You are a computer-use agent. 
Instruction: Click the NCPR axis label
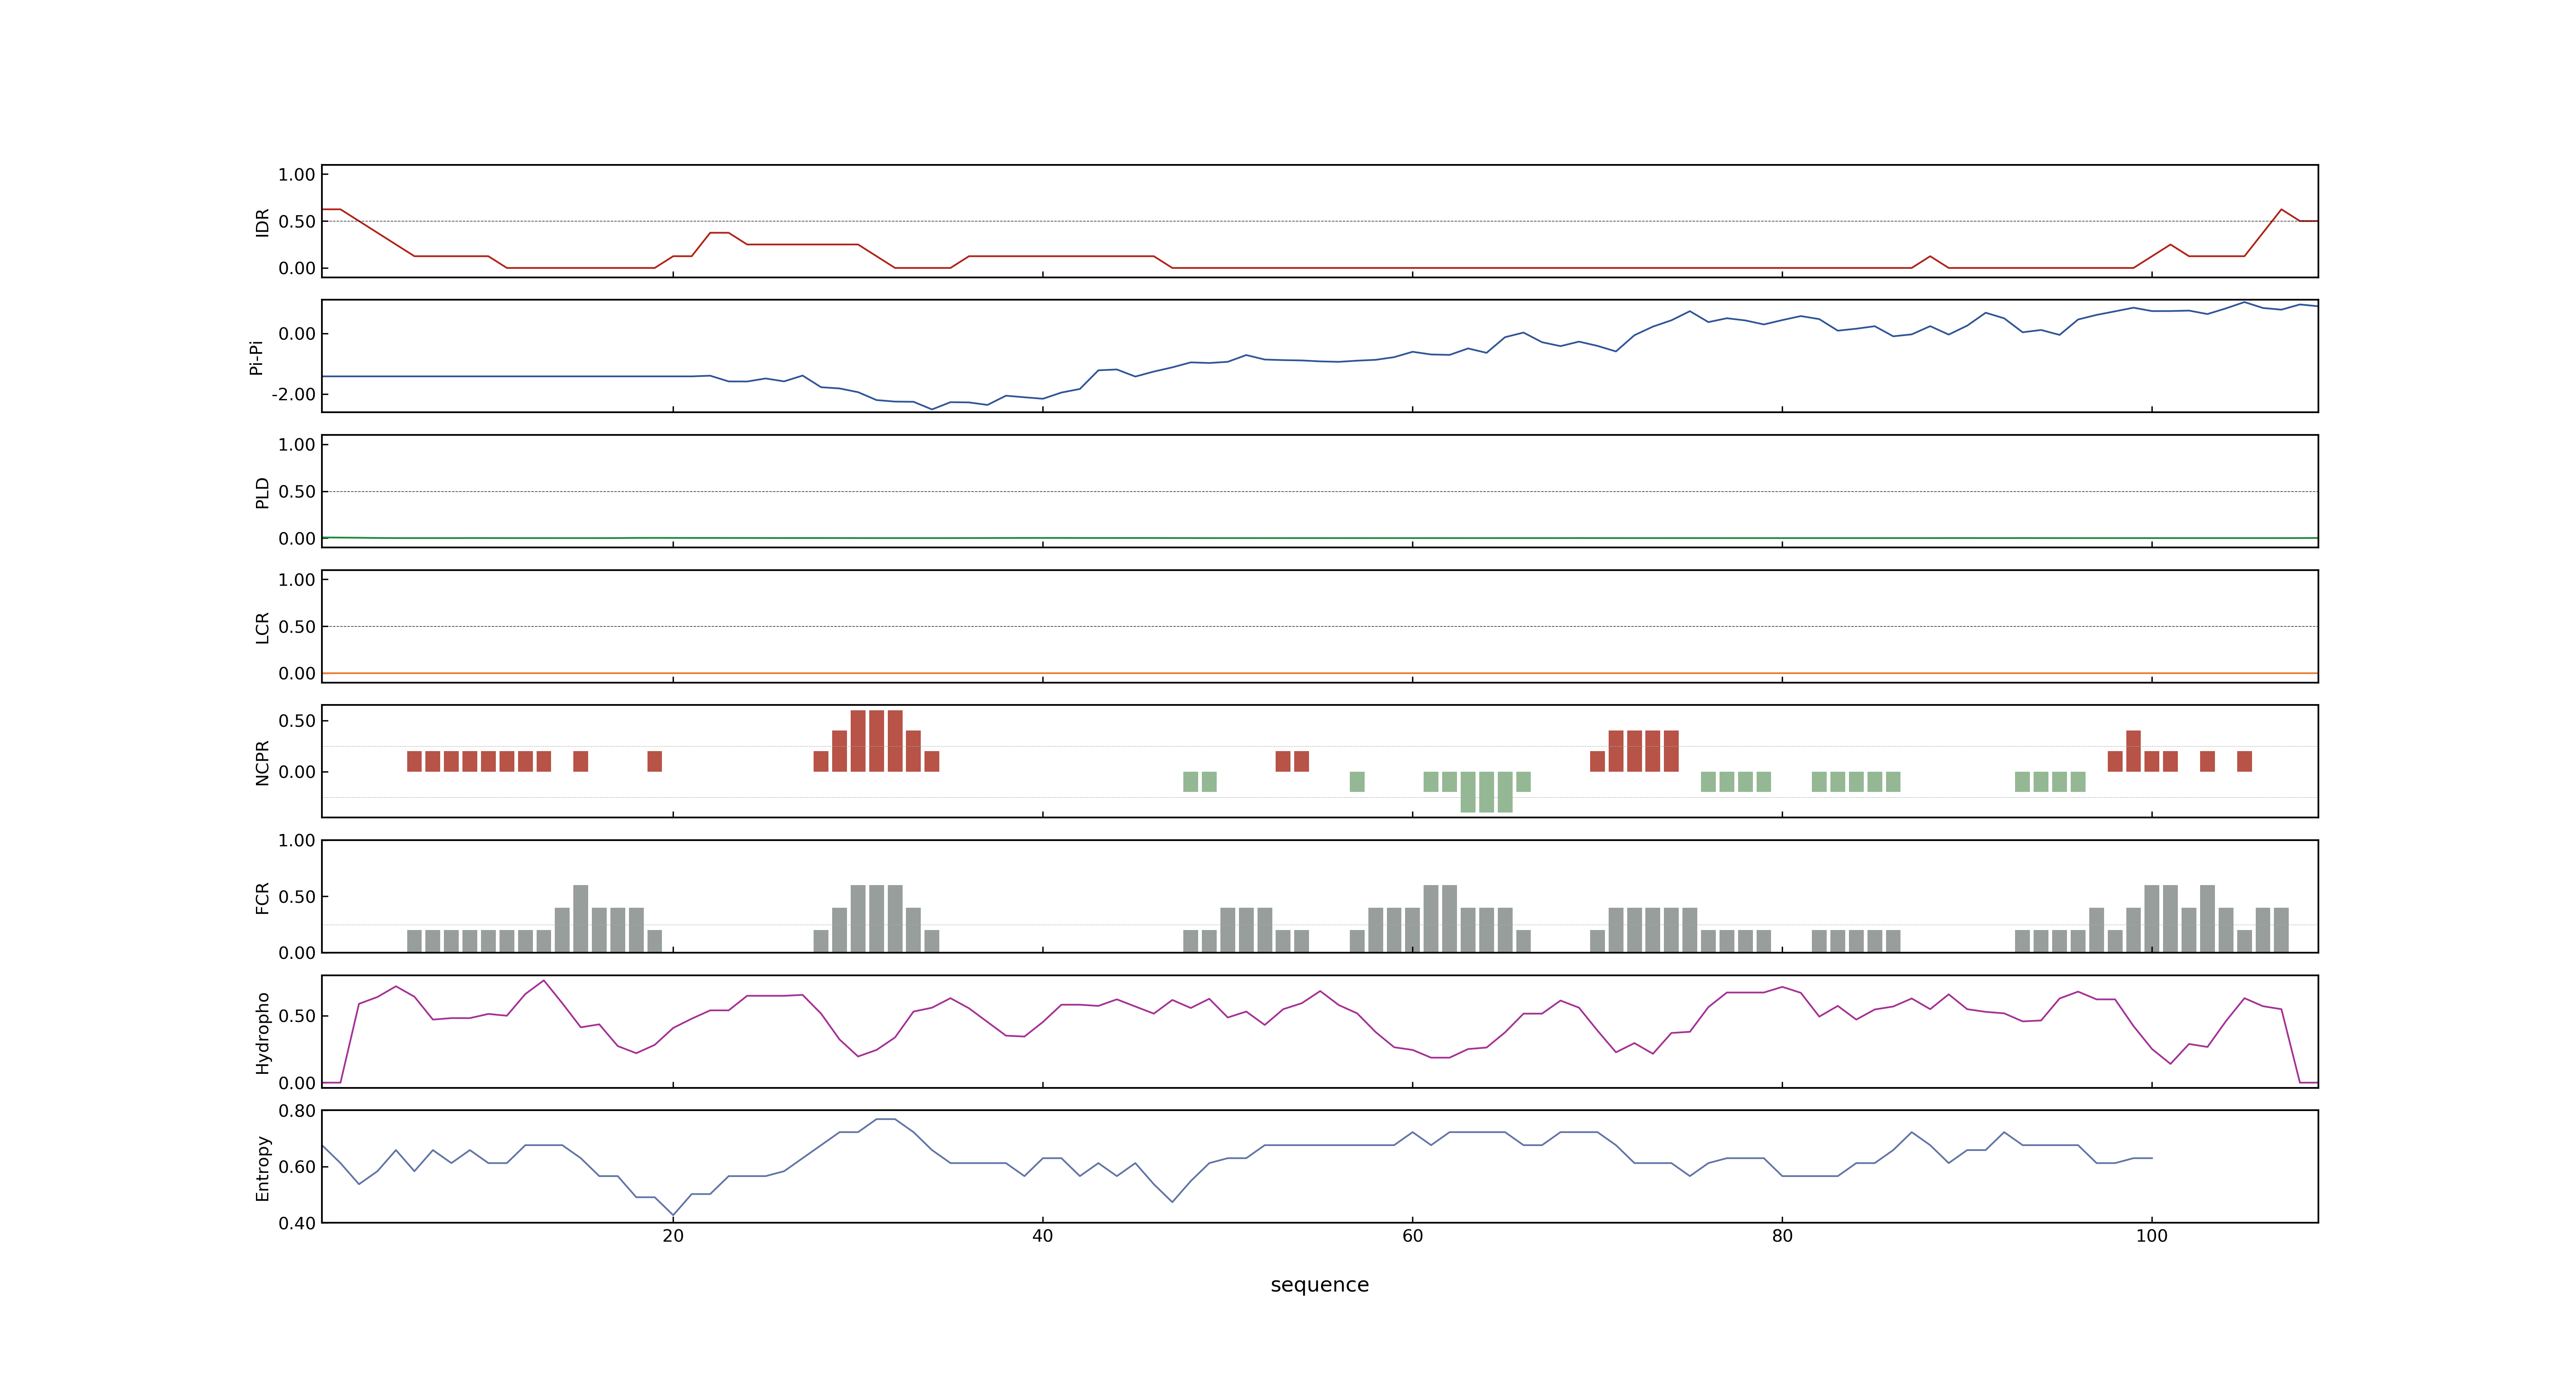pos(262,762)
